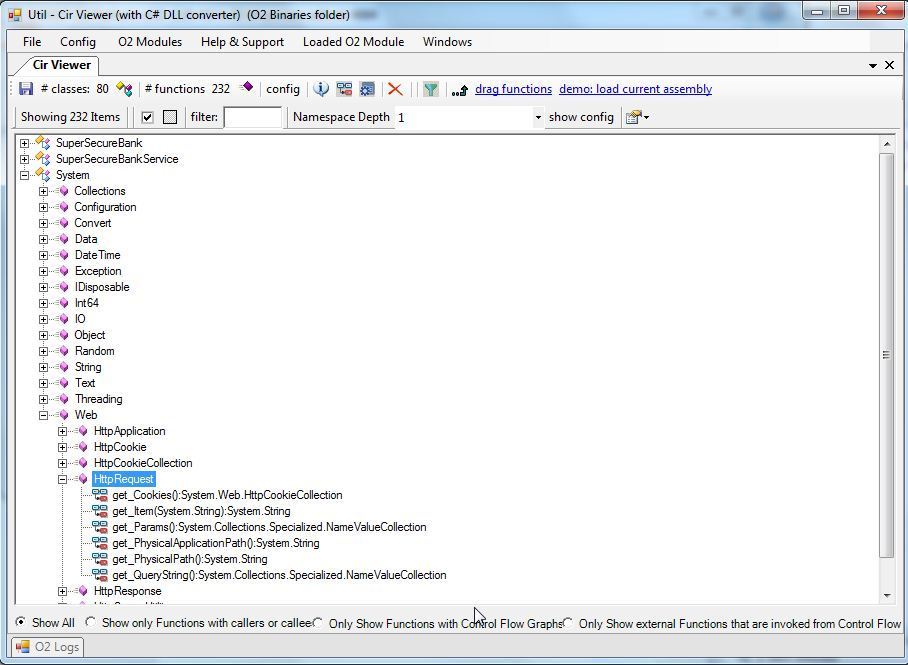Click the O2 Logs panel icon
The height and width of the screenshot is (665, 908).
22,647
